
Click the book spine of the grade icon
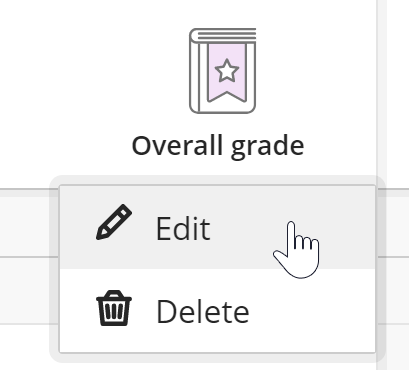(195, 72)
